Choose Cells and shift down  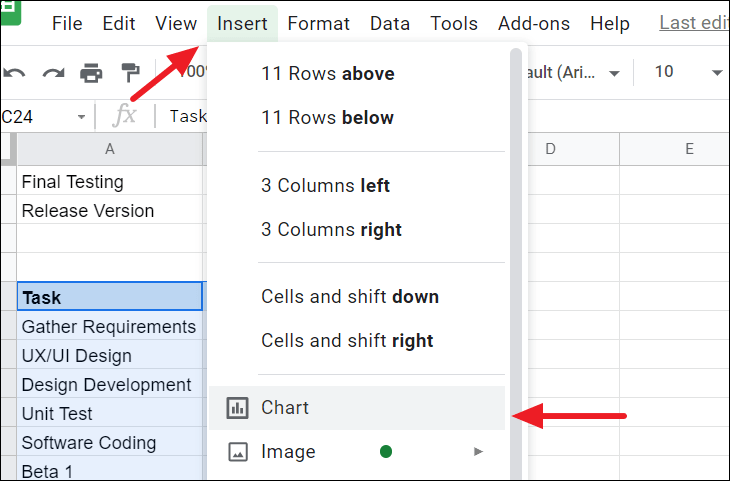click(350, 297)
